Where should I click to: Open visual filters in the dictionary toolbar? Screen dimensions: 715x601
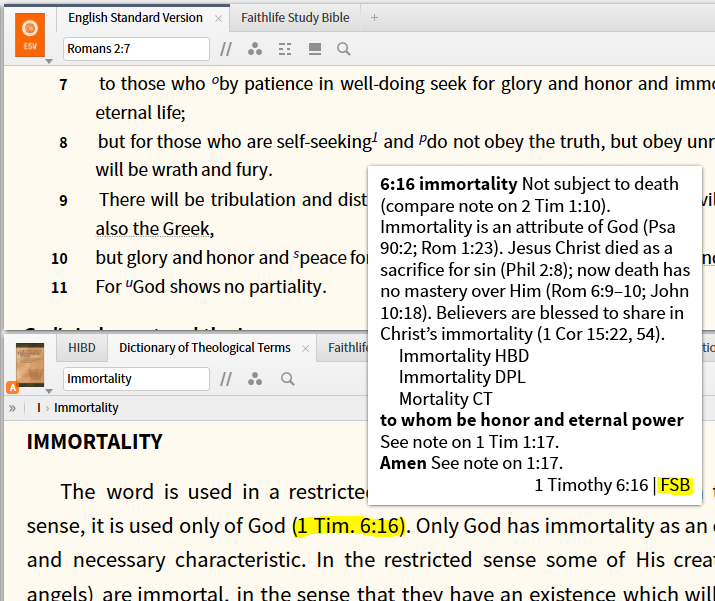255,379
